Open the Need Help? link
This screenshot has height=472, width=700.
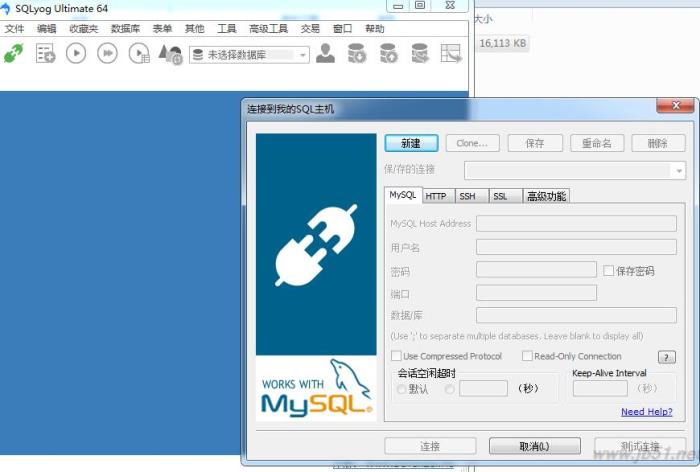[647, 412]
